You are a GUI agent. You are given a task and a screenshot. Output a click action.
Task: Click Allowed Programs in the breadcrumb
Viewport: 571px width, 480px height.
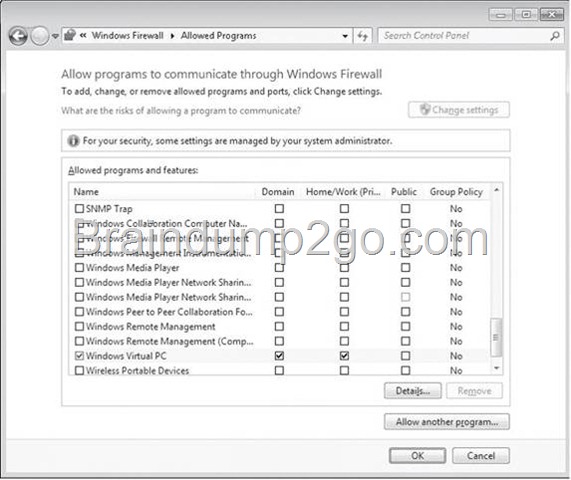[x=218, y=35]
